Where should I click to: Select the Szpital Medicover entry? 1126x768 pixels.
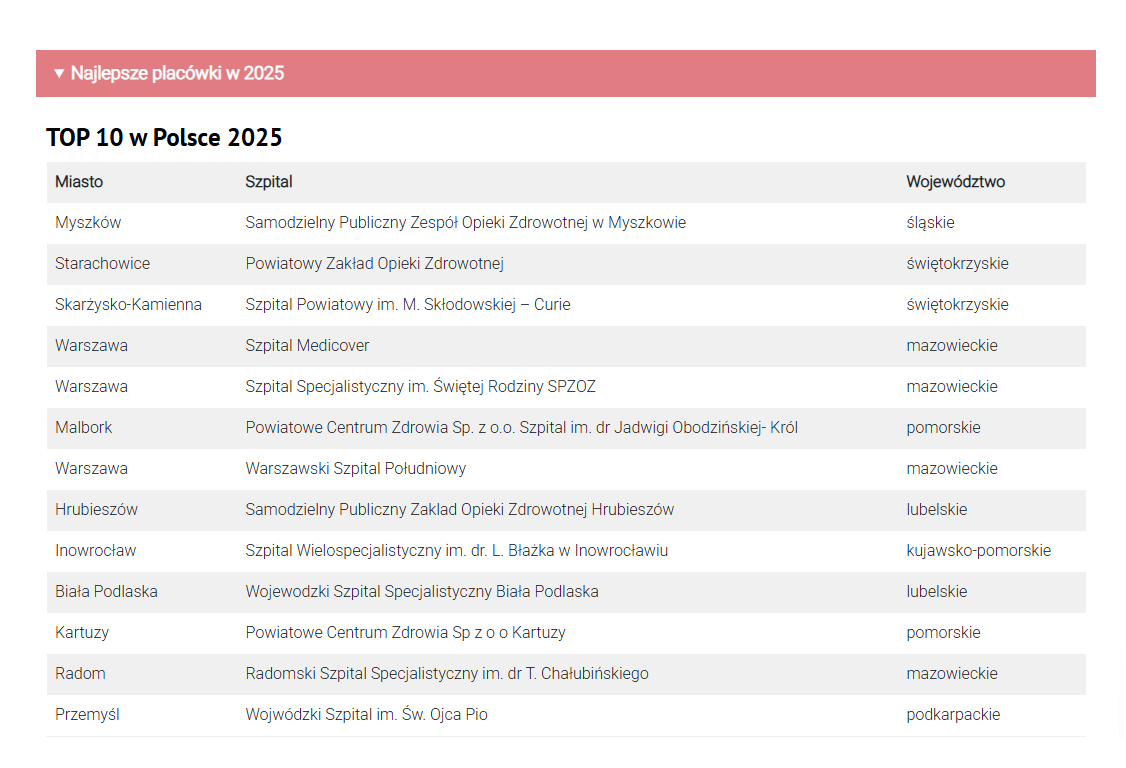pyautogui.click(x=307, y=346)
